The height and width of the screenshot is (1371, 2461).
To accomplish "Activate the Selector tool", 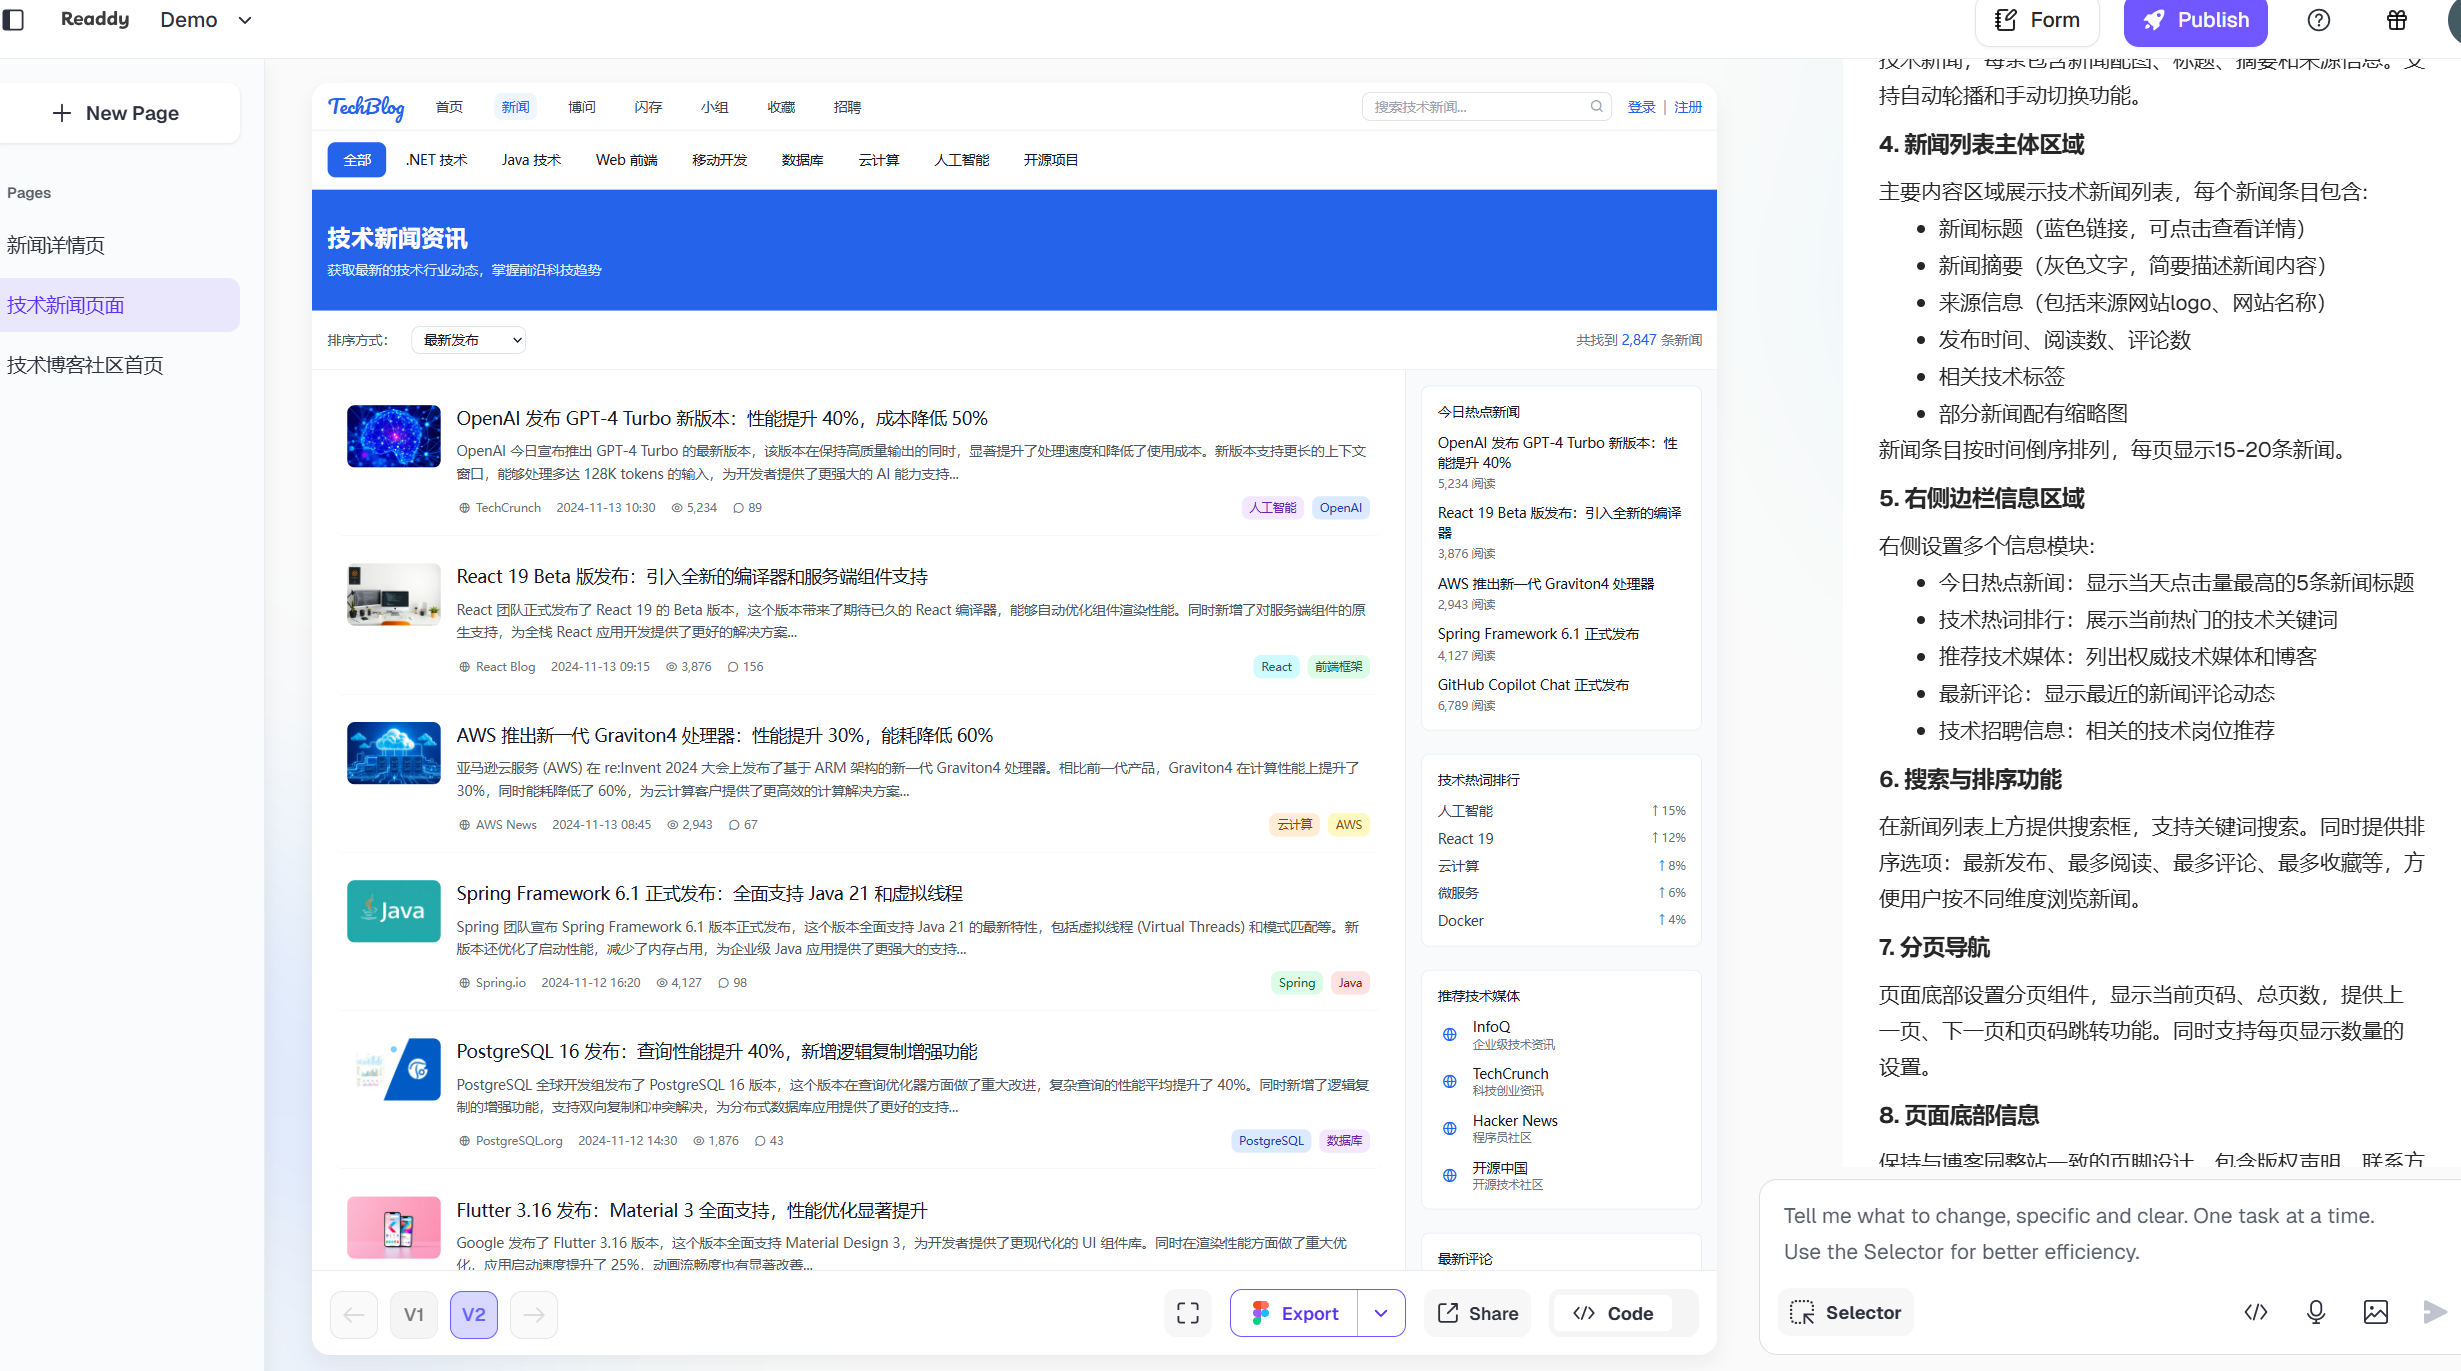I will point(1845,1312).
